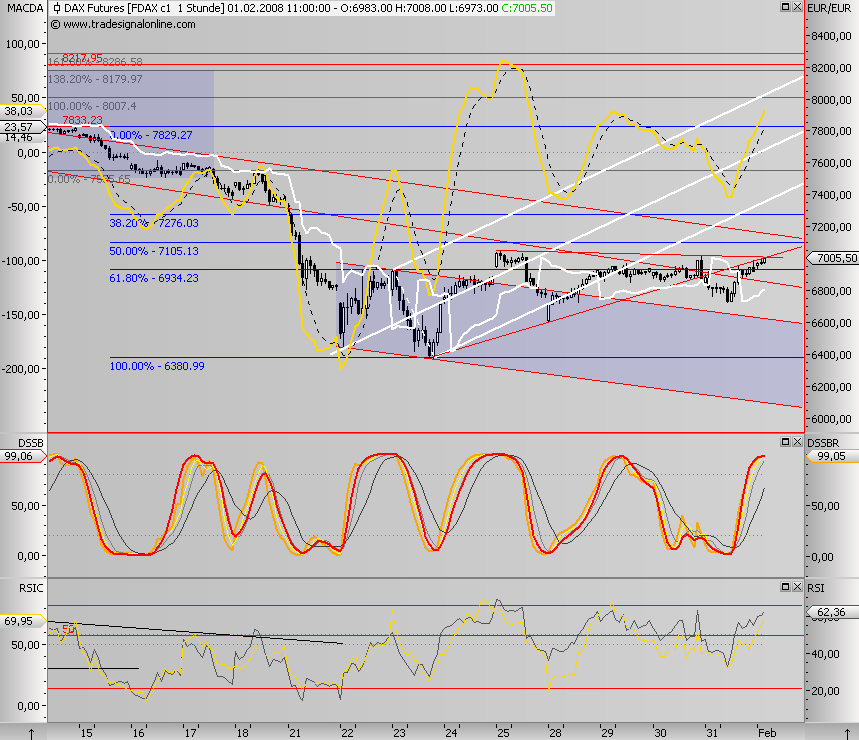
Task: Select the DSSB pane label
Action: (31, 443)
